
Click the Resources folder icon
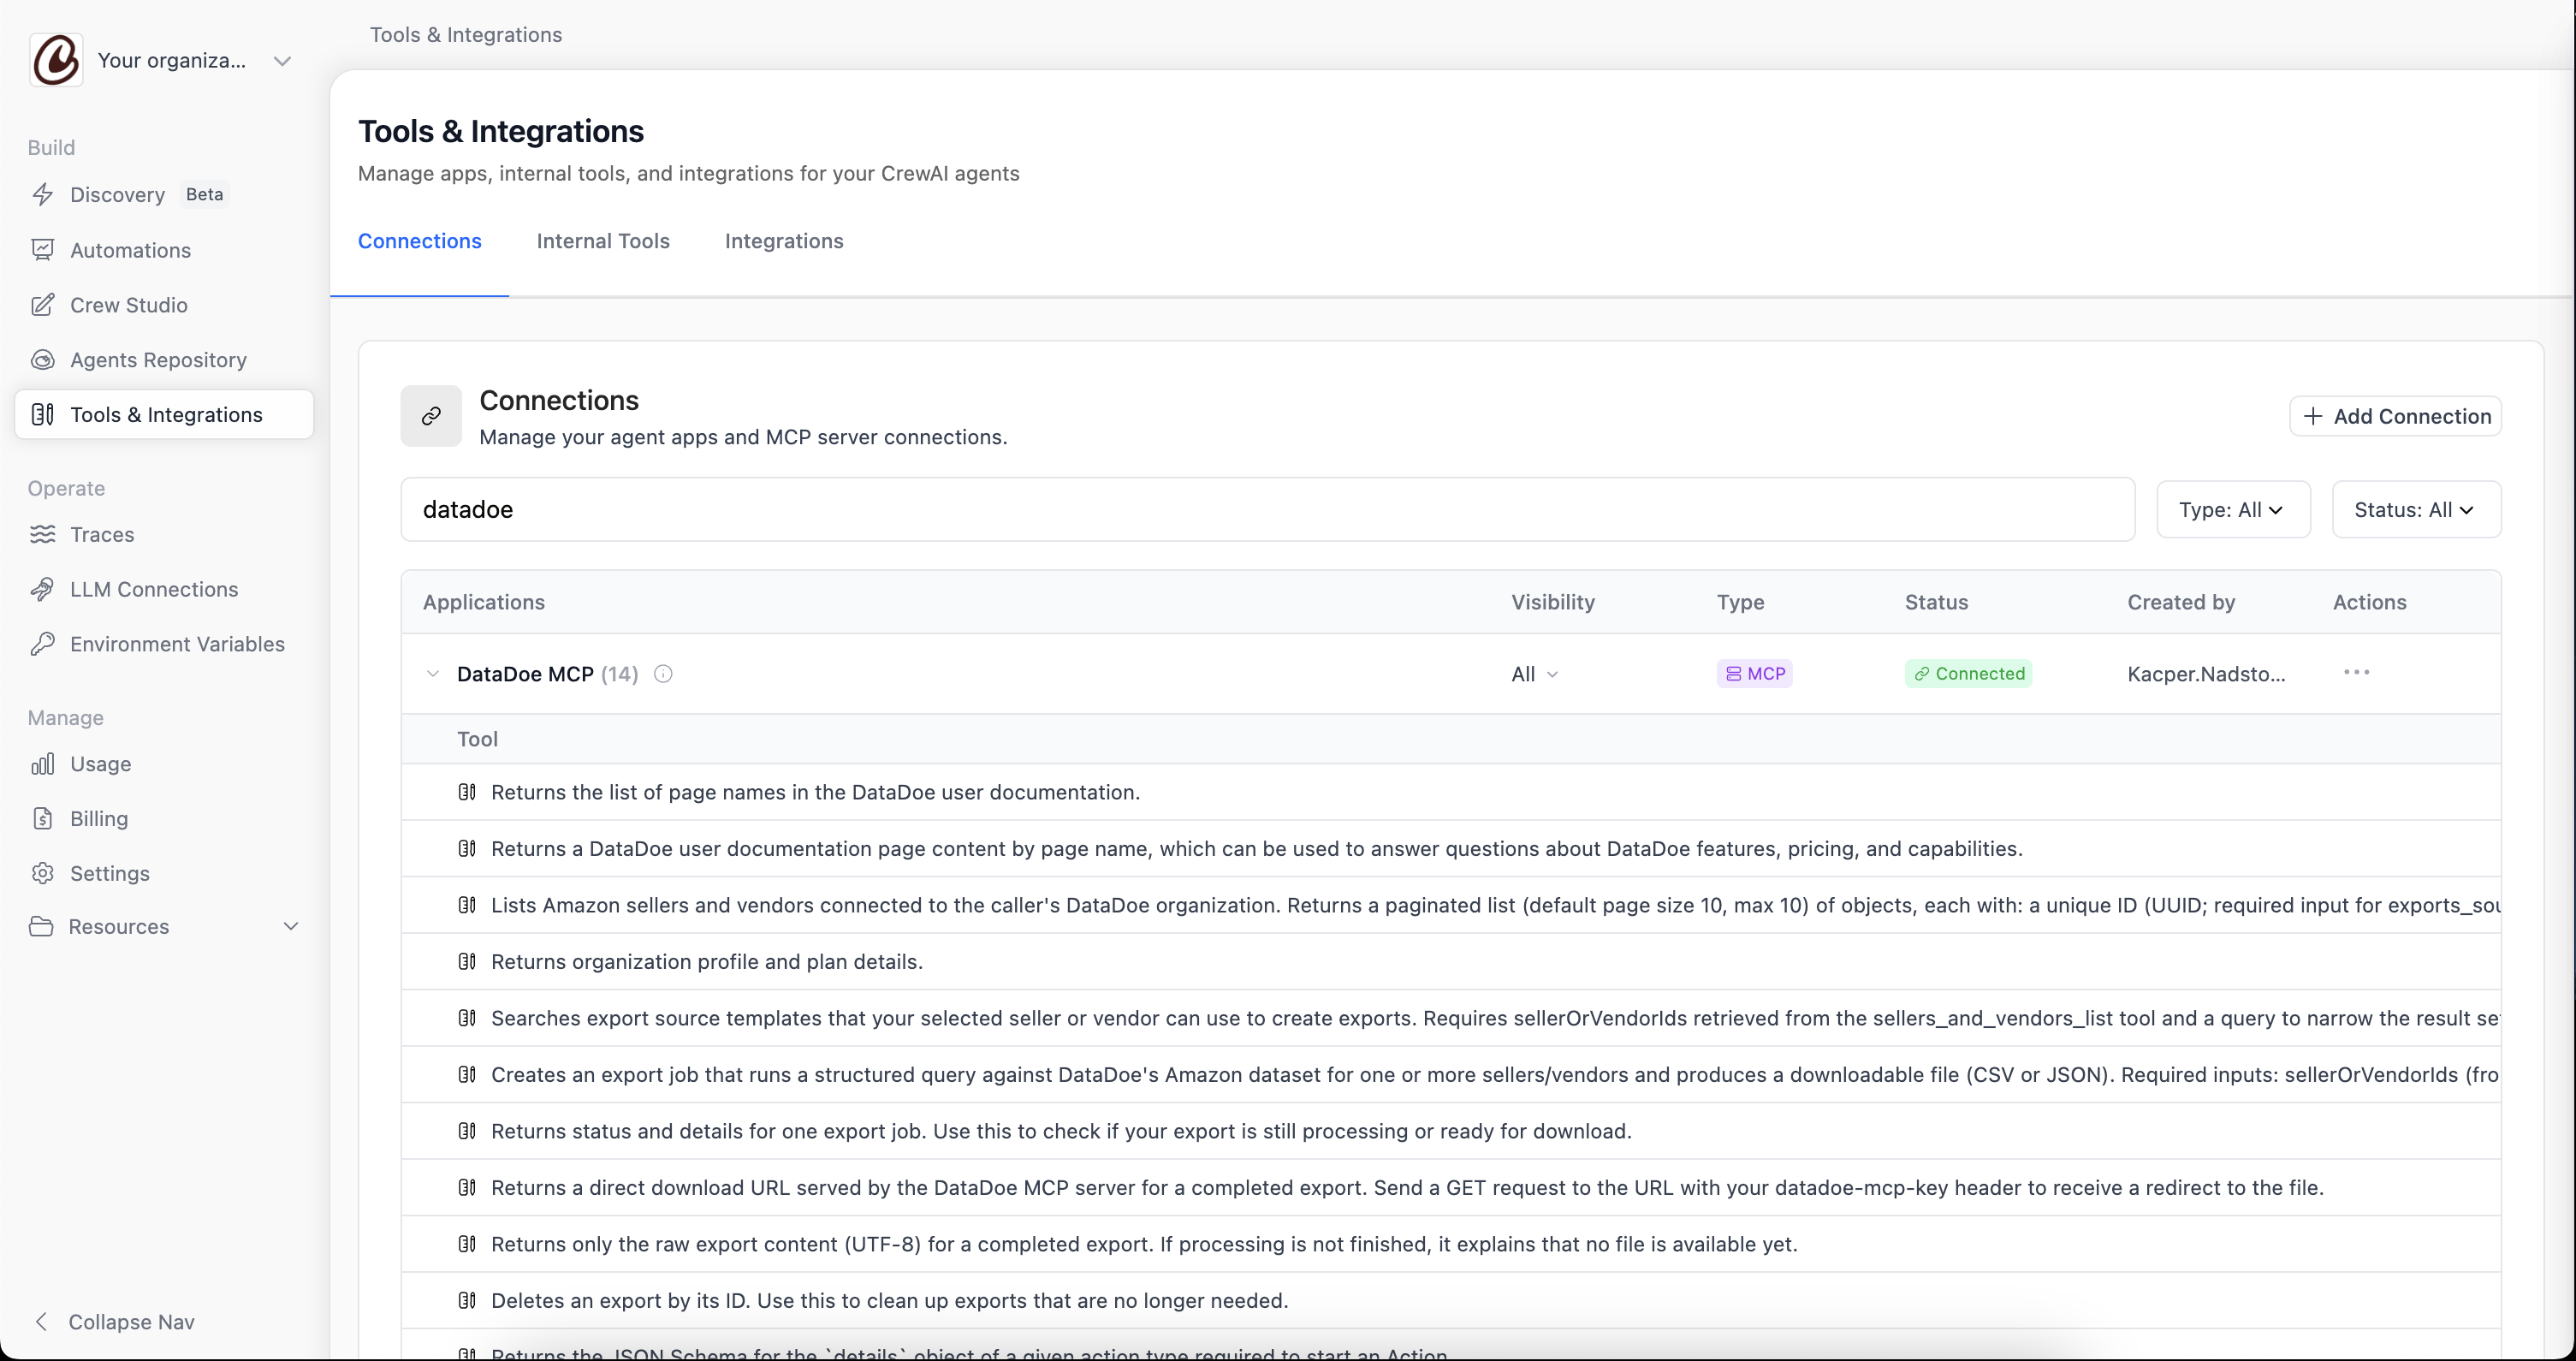41,927
